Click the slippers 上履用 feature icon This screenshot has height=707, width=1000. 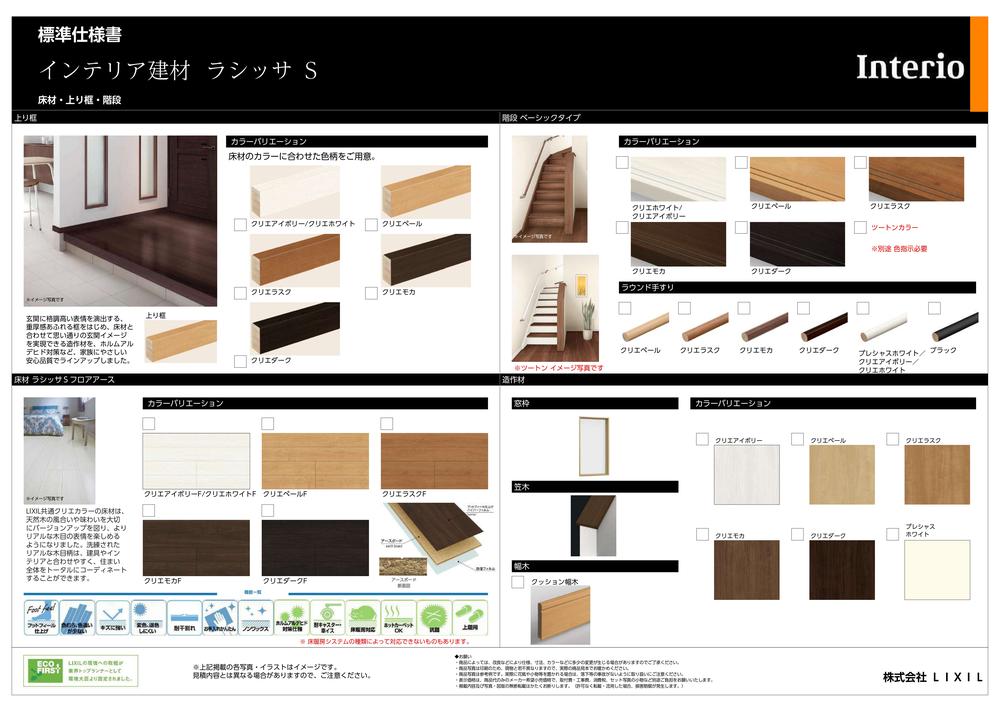tap(470, 617)
